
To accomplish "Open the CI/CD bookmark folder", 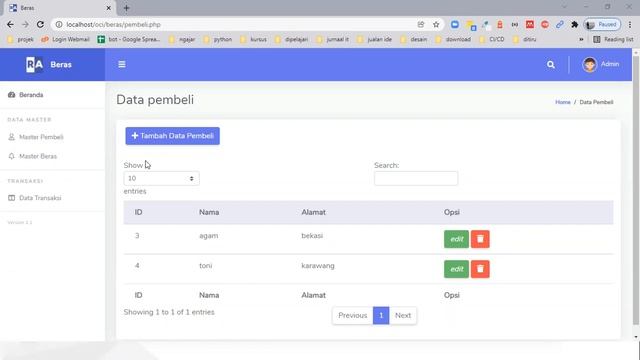I will pos(492,39).
